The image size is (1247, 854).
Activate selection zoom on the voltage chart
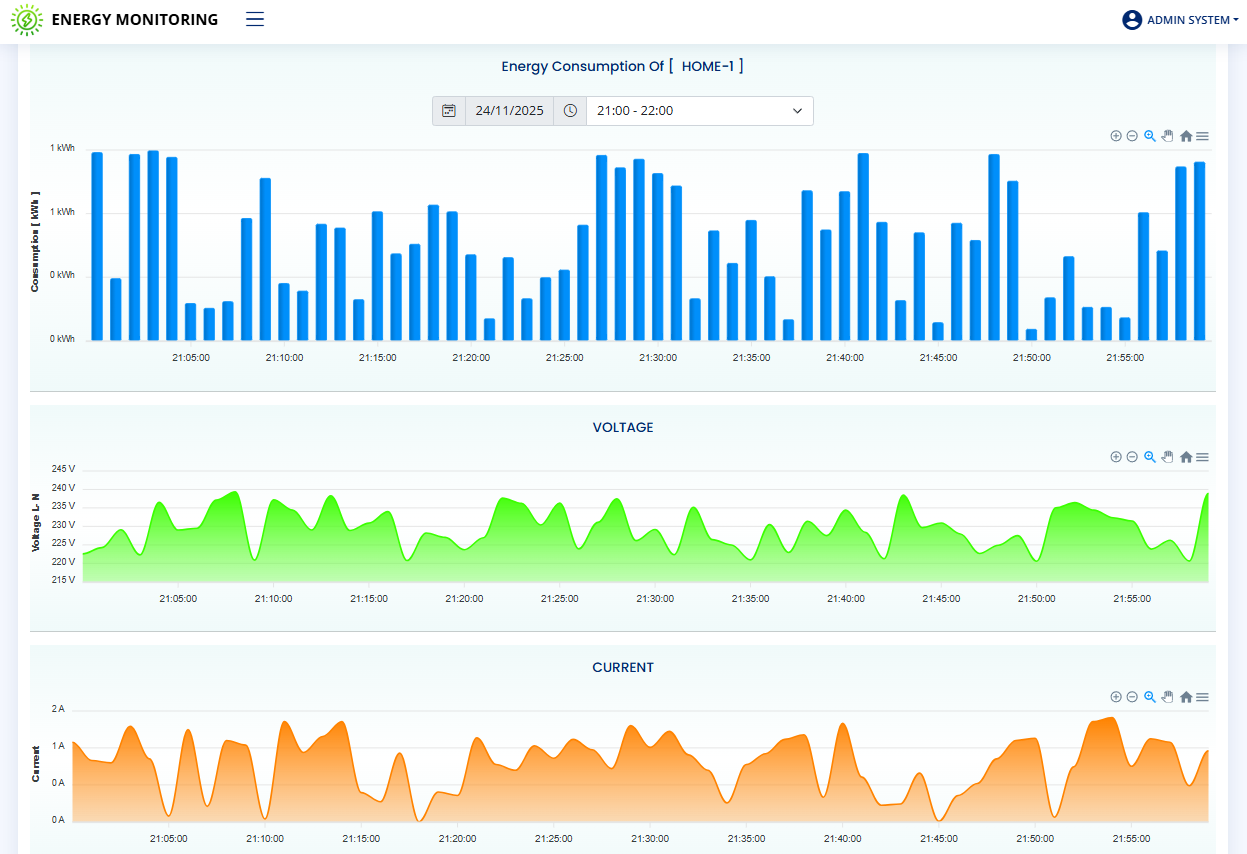point(1150,457)
